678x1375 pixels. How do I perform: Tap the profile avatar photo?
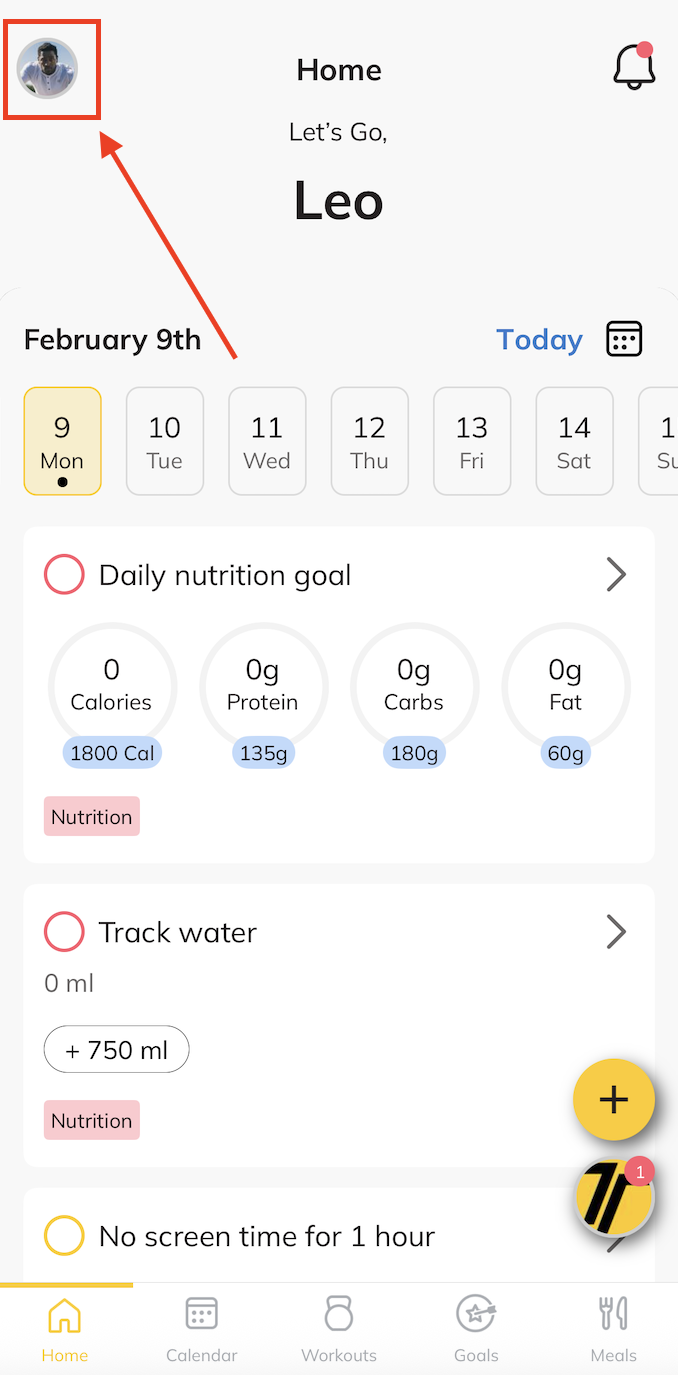[x=47, y=69]
